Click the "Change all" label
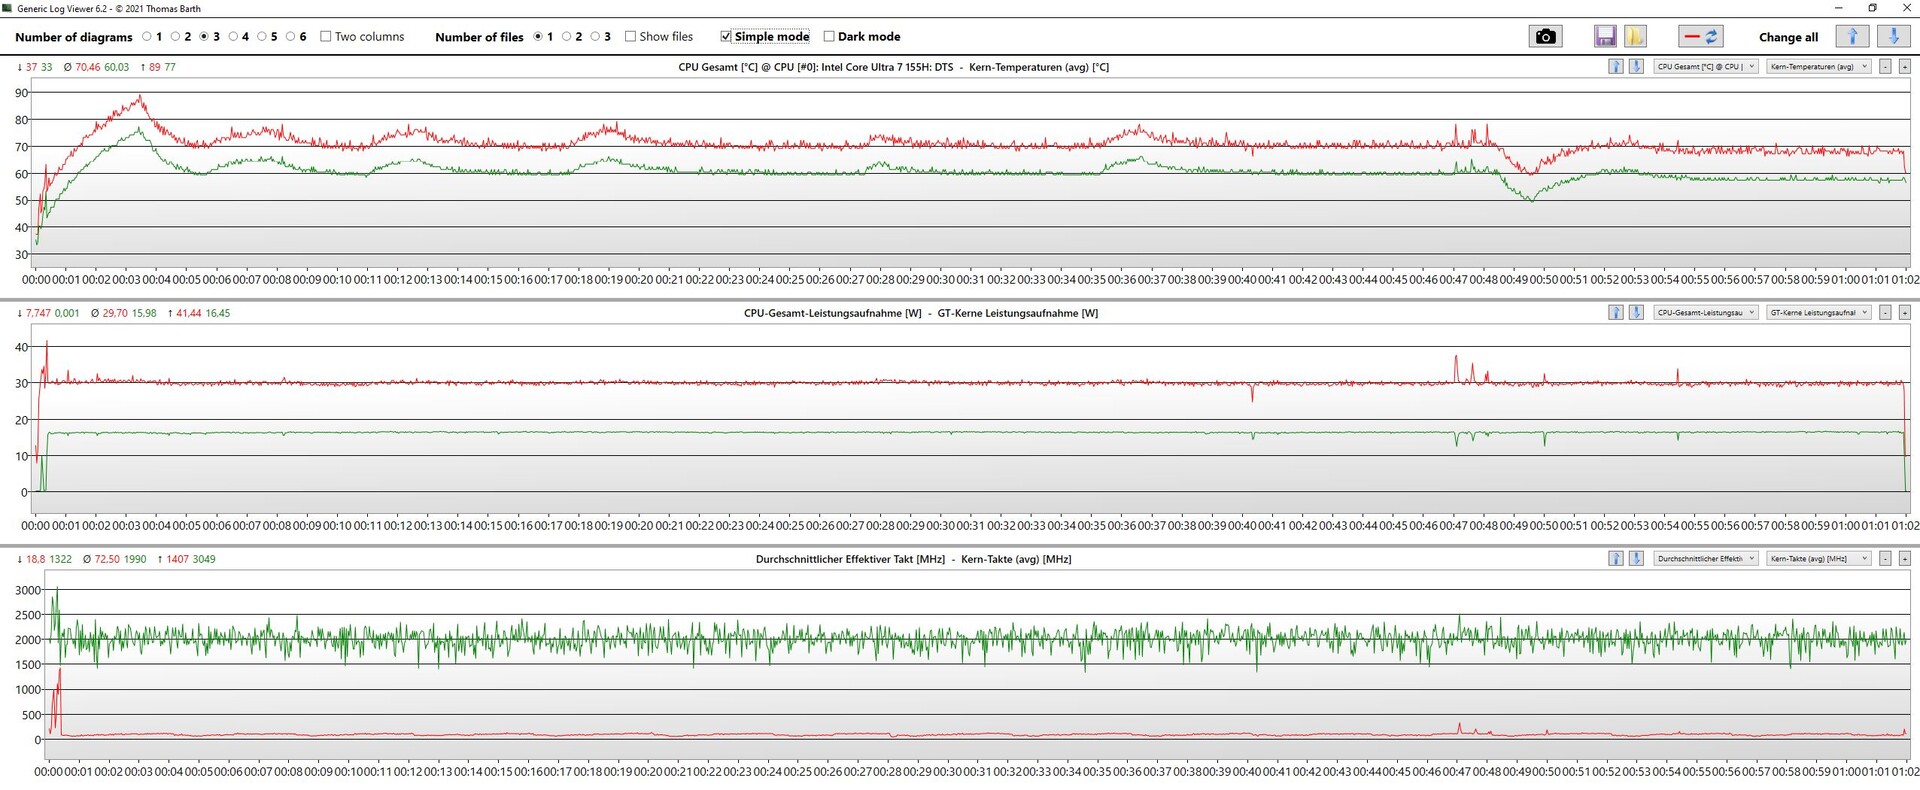The width and height of the screenshot is (1920, 790). point(1789,37)
